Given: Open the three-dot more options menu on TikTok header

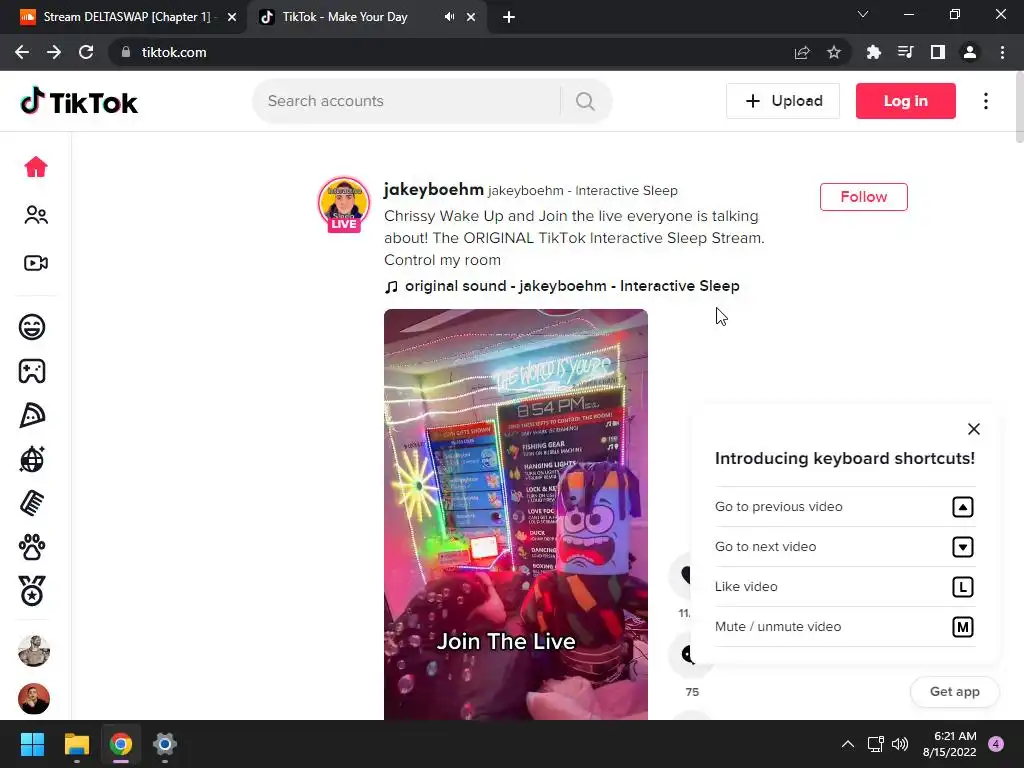Looking at the screenshot, I should (986, 101).
